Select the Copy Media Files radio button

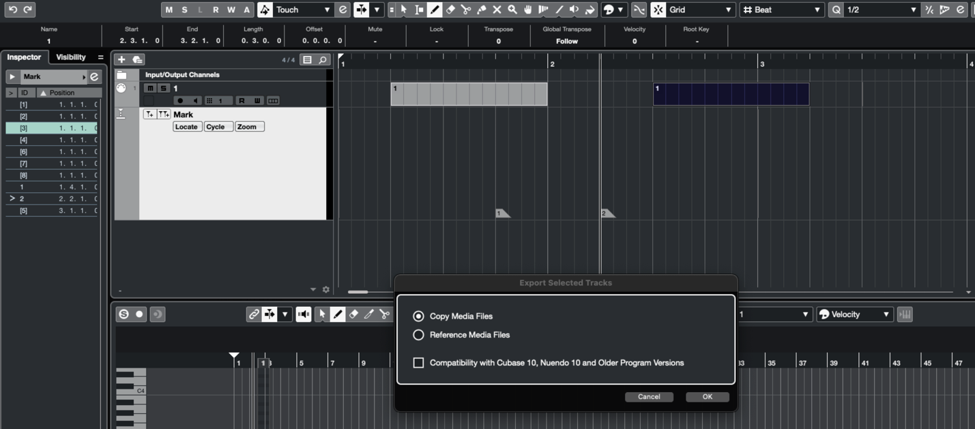[419, 316]
